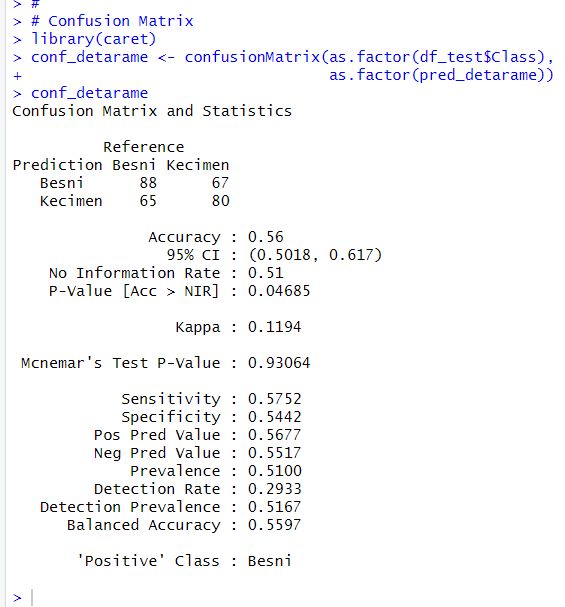Viewport: 565px width, 607px height.
Task: Click the confusionMatrix function call text
Action: [369, 57]
